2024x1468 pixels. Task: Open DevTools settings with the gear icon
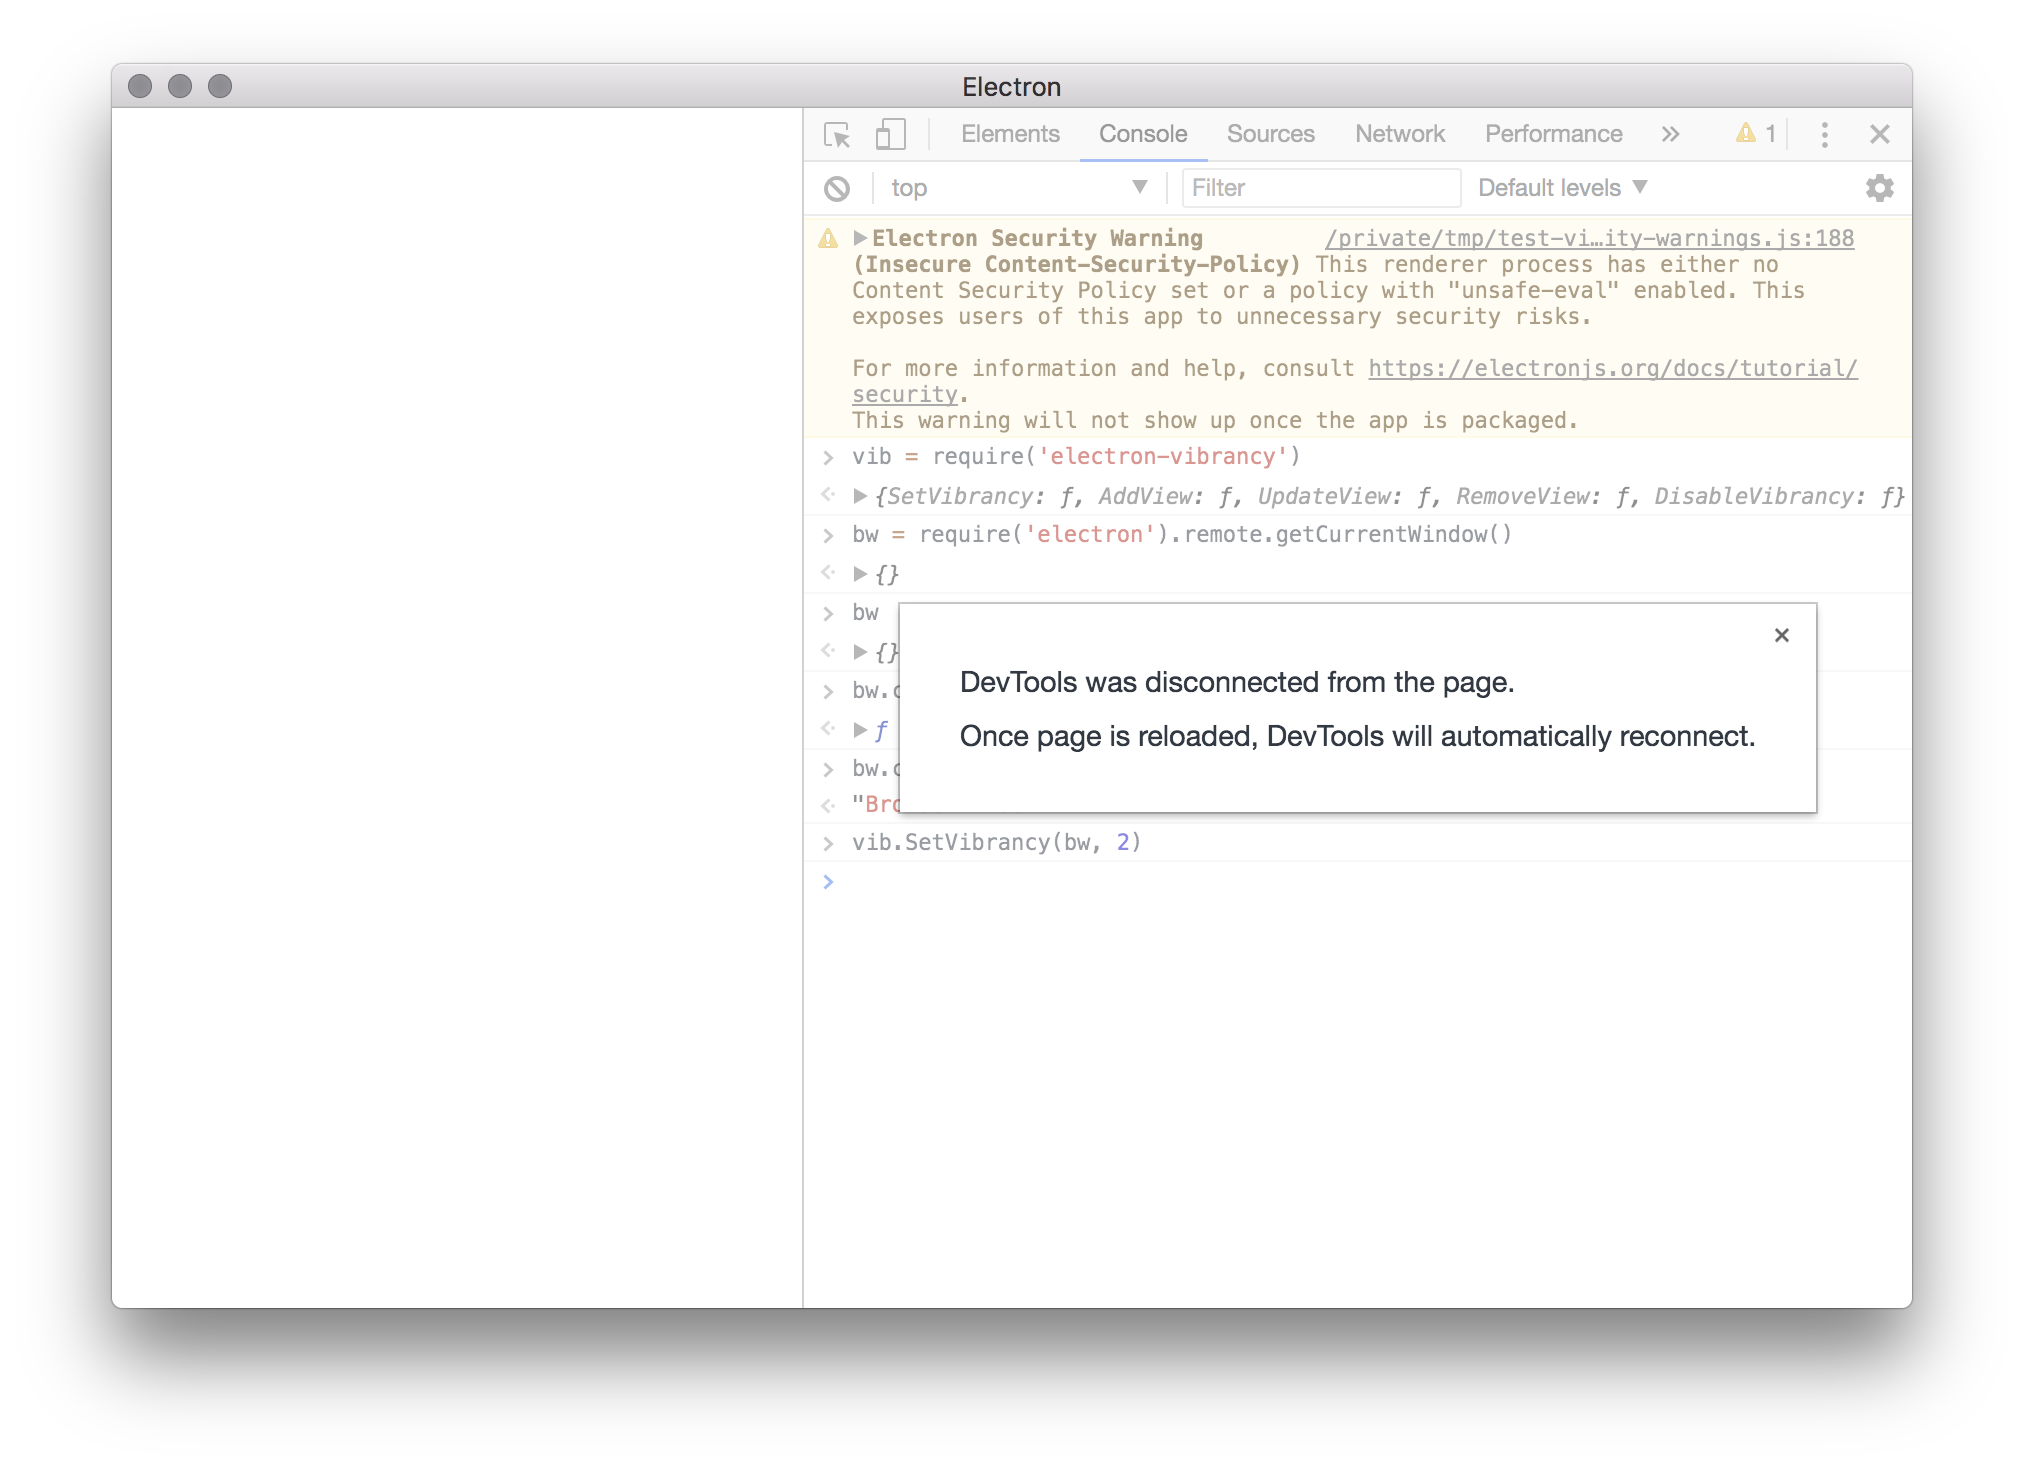coord(1880,188)
